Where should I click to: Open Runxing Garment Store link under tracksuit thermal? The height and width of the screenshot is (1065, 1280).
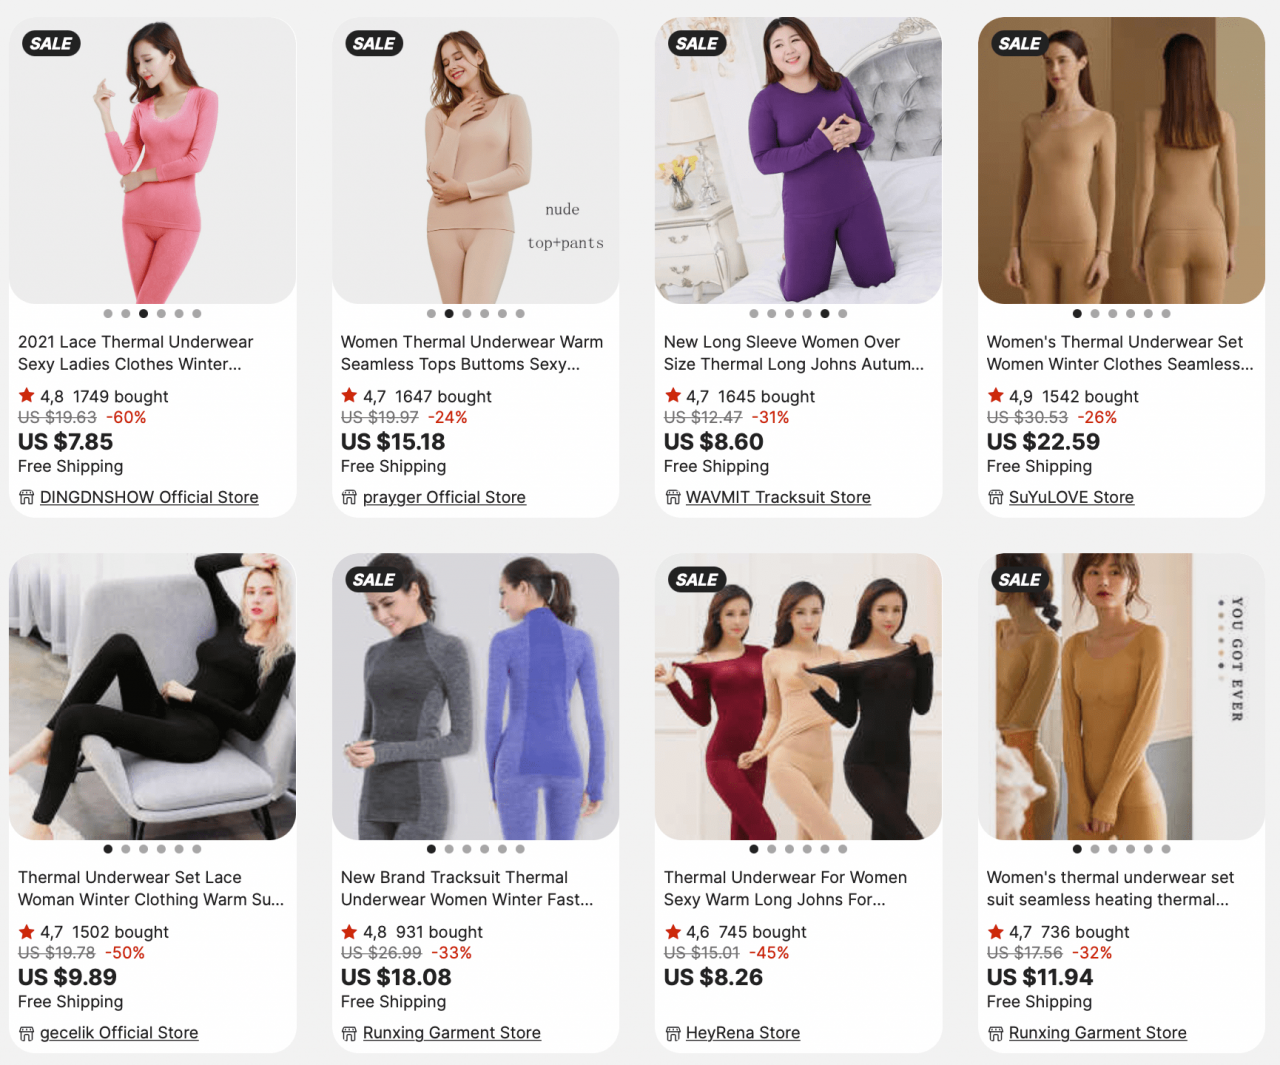pyautogui.click(x=452, y=1033)
